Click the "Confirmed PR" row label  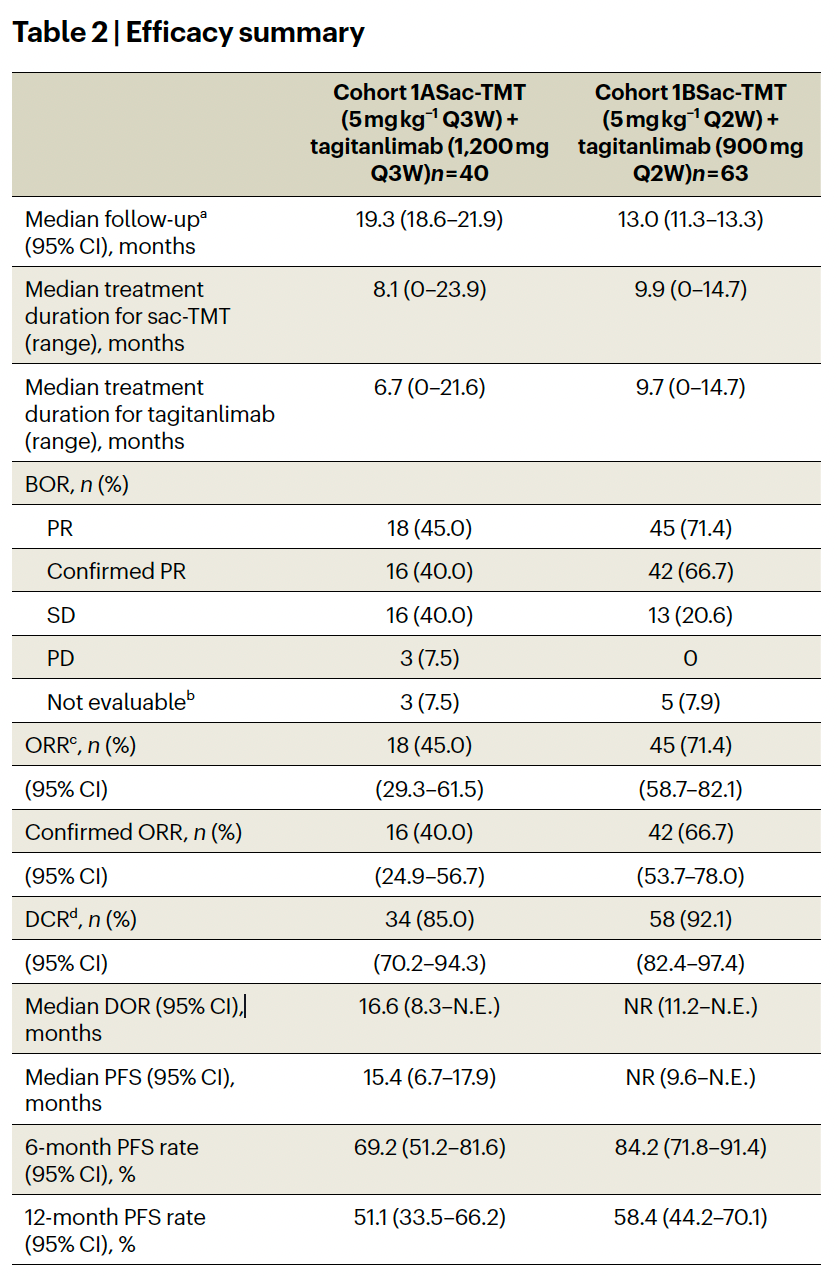click(x=116, y=572)
